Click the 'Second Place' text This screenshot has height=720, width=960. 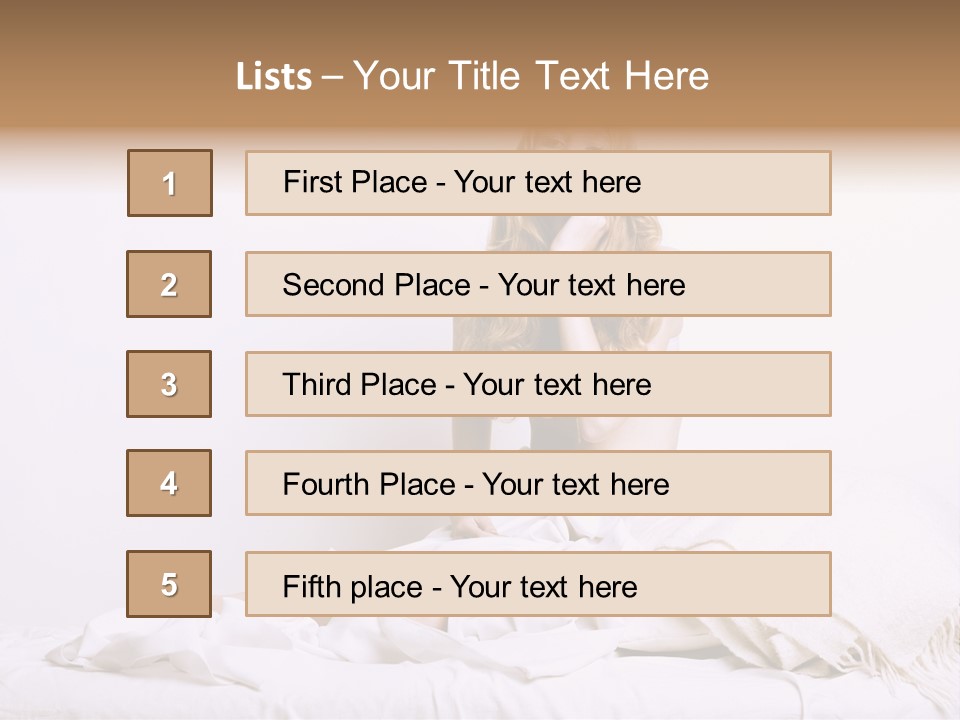377,285
